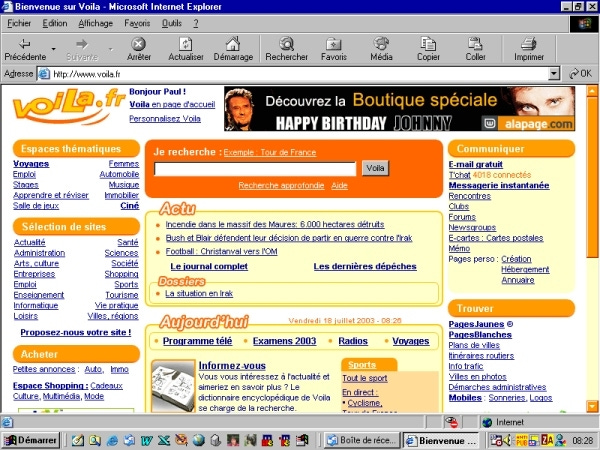Image resolution: width=600 pixels, height=450 pixels.
Task: Expand the address bar dropdown
Action: (554, 73)
